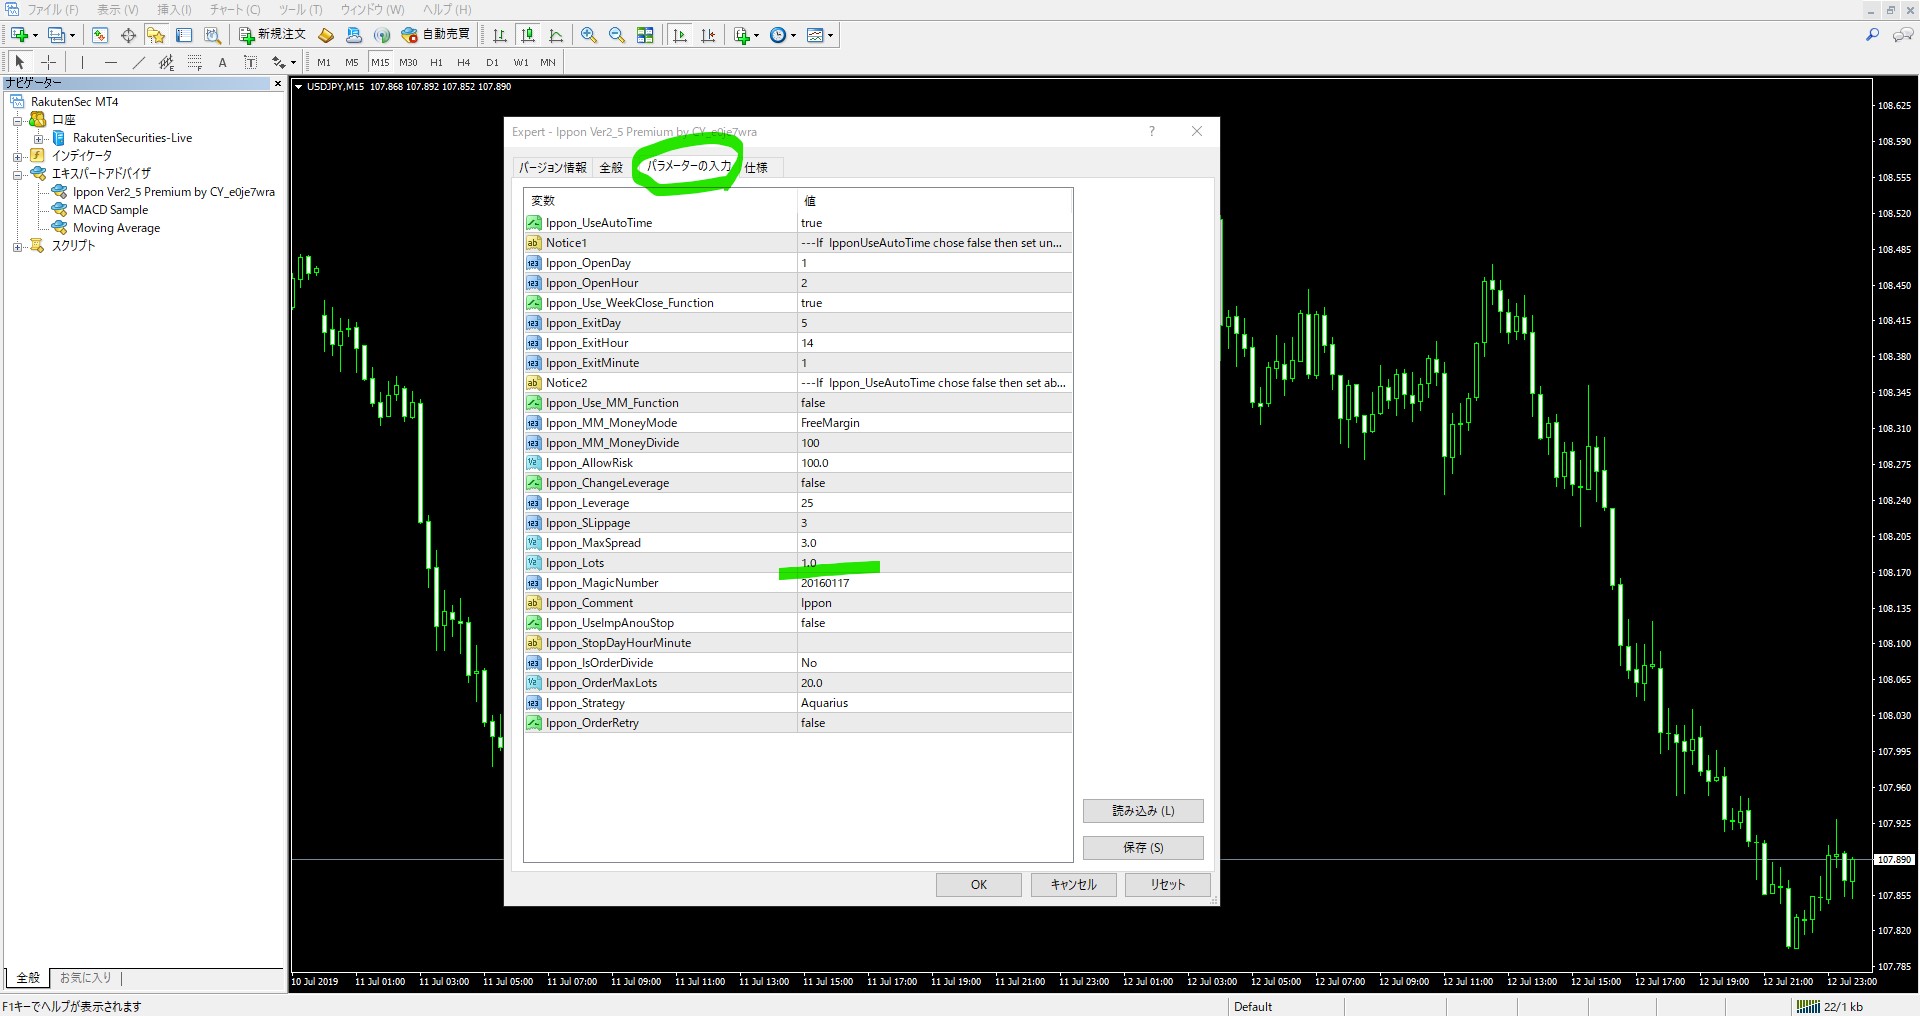
Task: Expand the indicators dropdown arrow
Action: tap(757, 35)
